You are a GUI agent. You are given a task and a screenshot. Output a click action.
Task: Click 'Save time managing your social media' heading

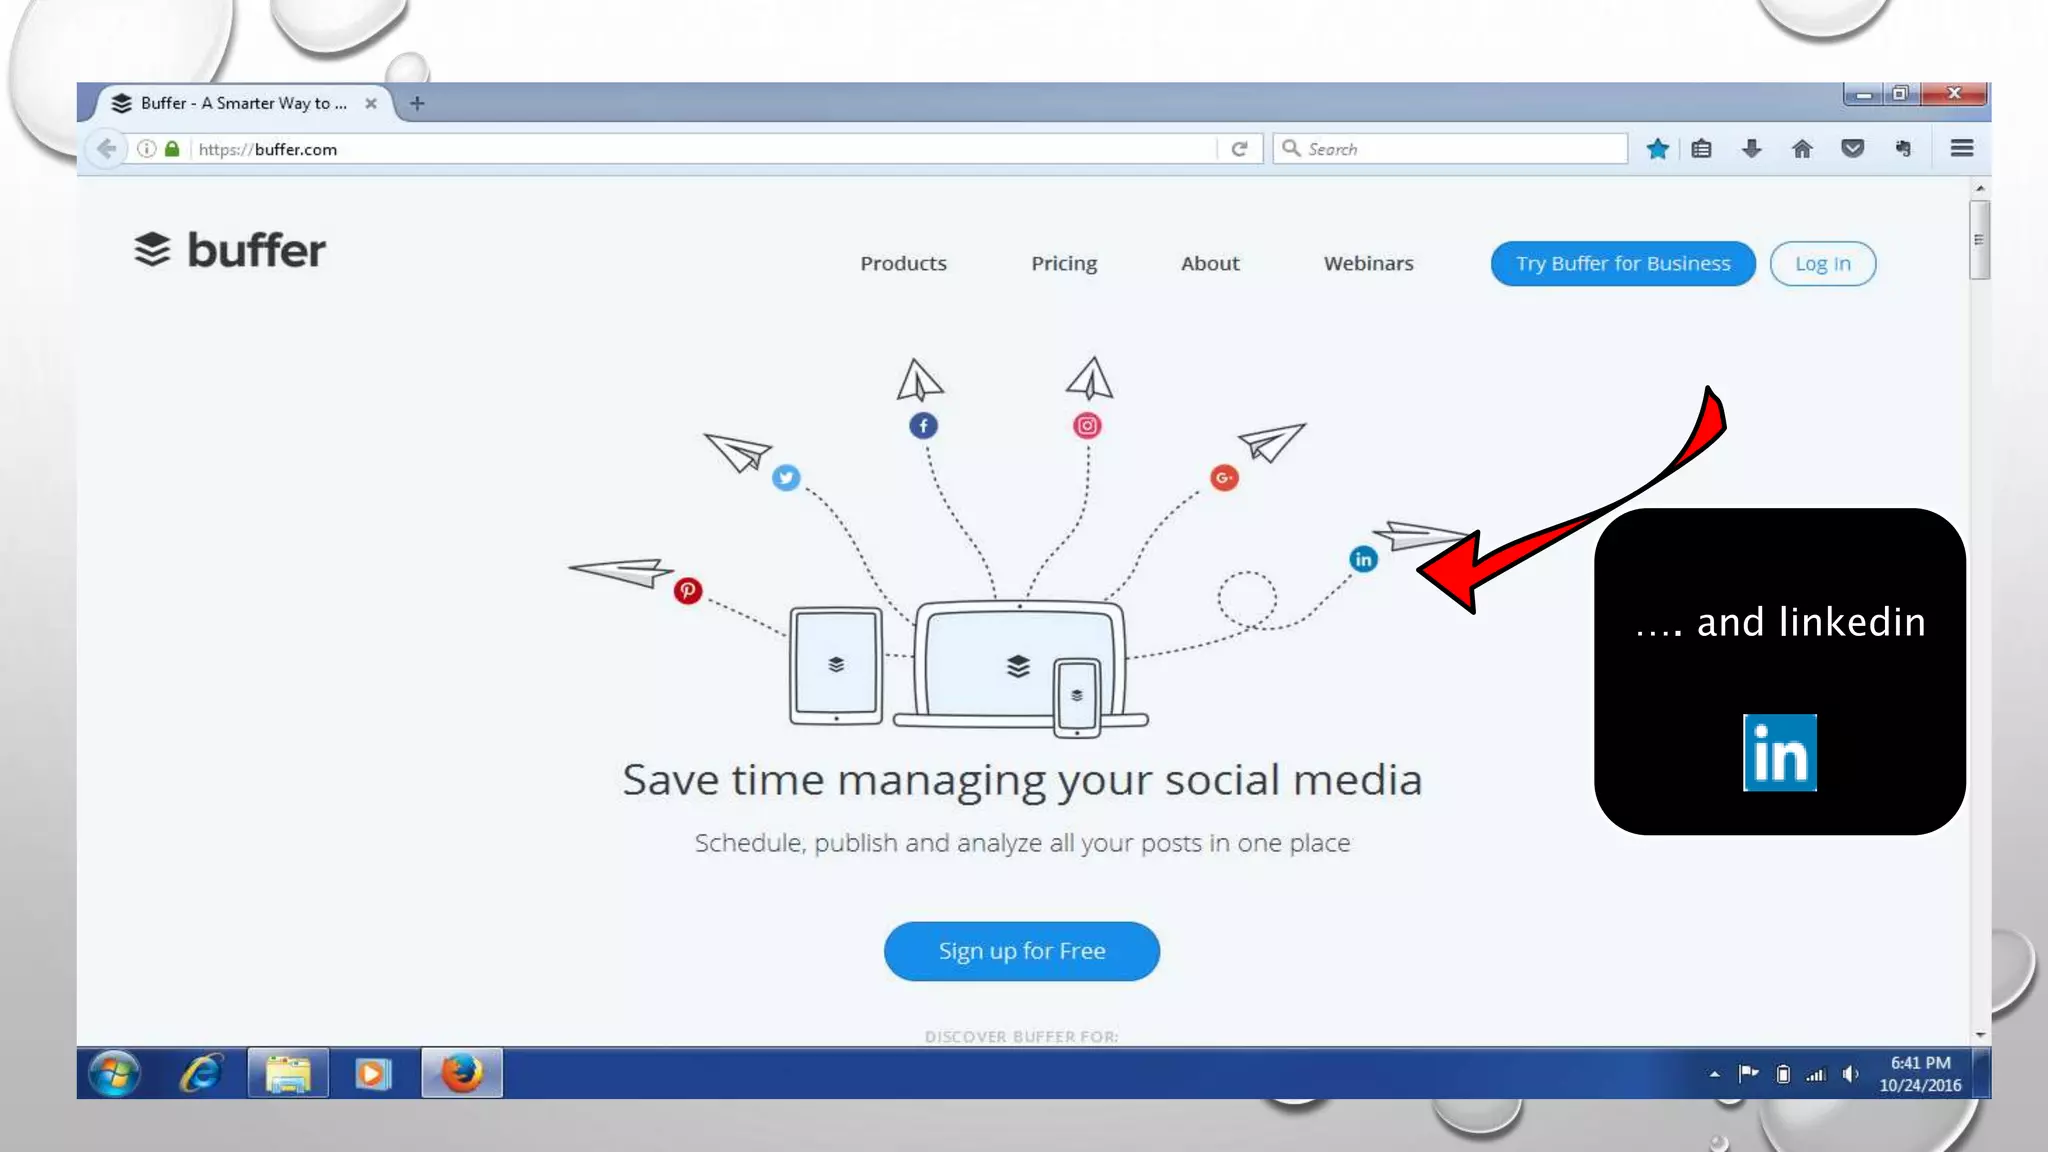point(1022,780)
